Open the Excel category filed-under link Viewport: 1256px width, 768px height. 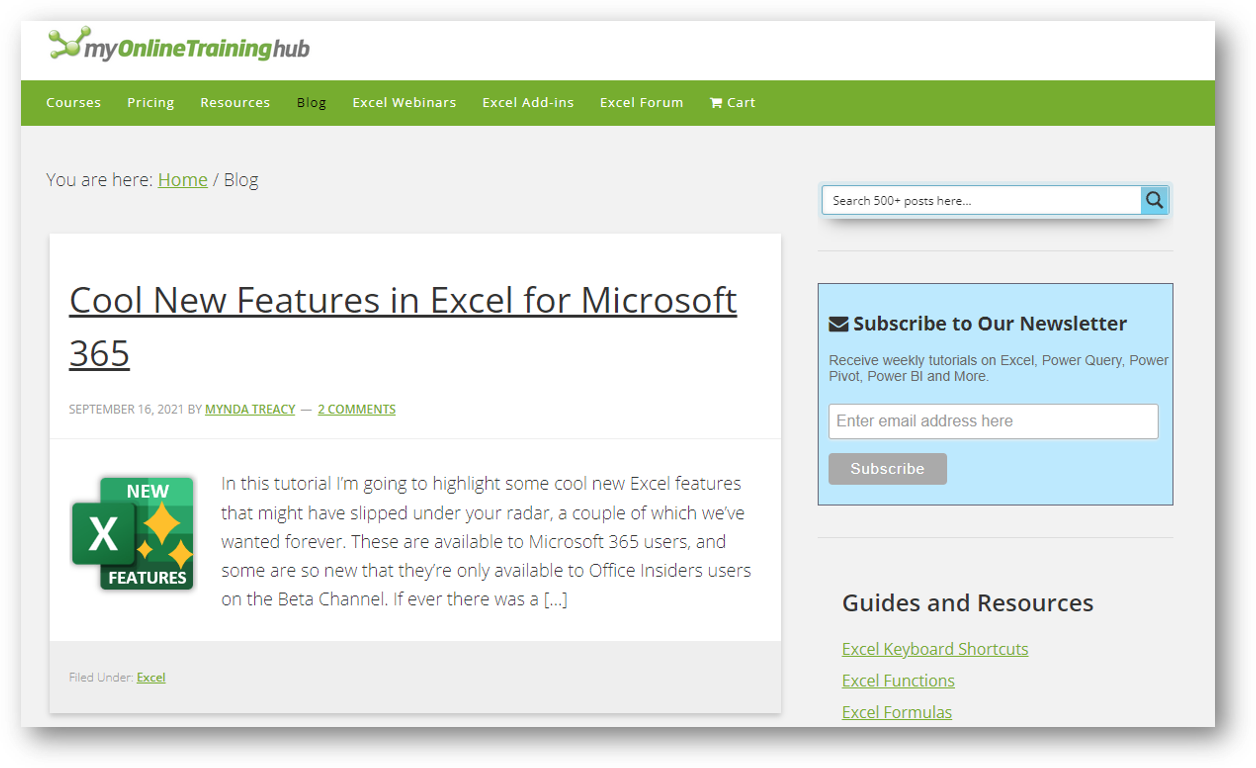pyautogui.click(x=151, y=677)
